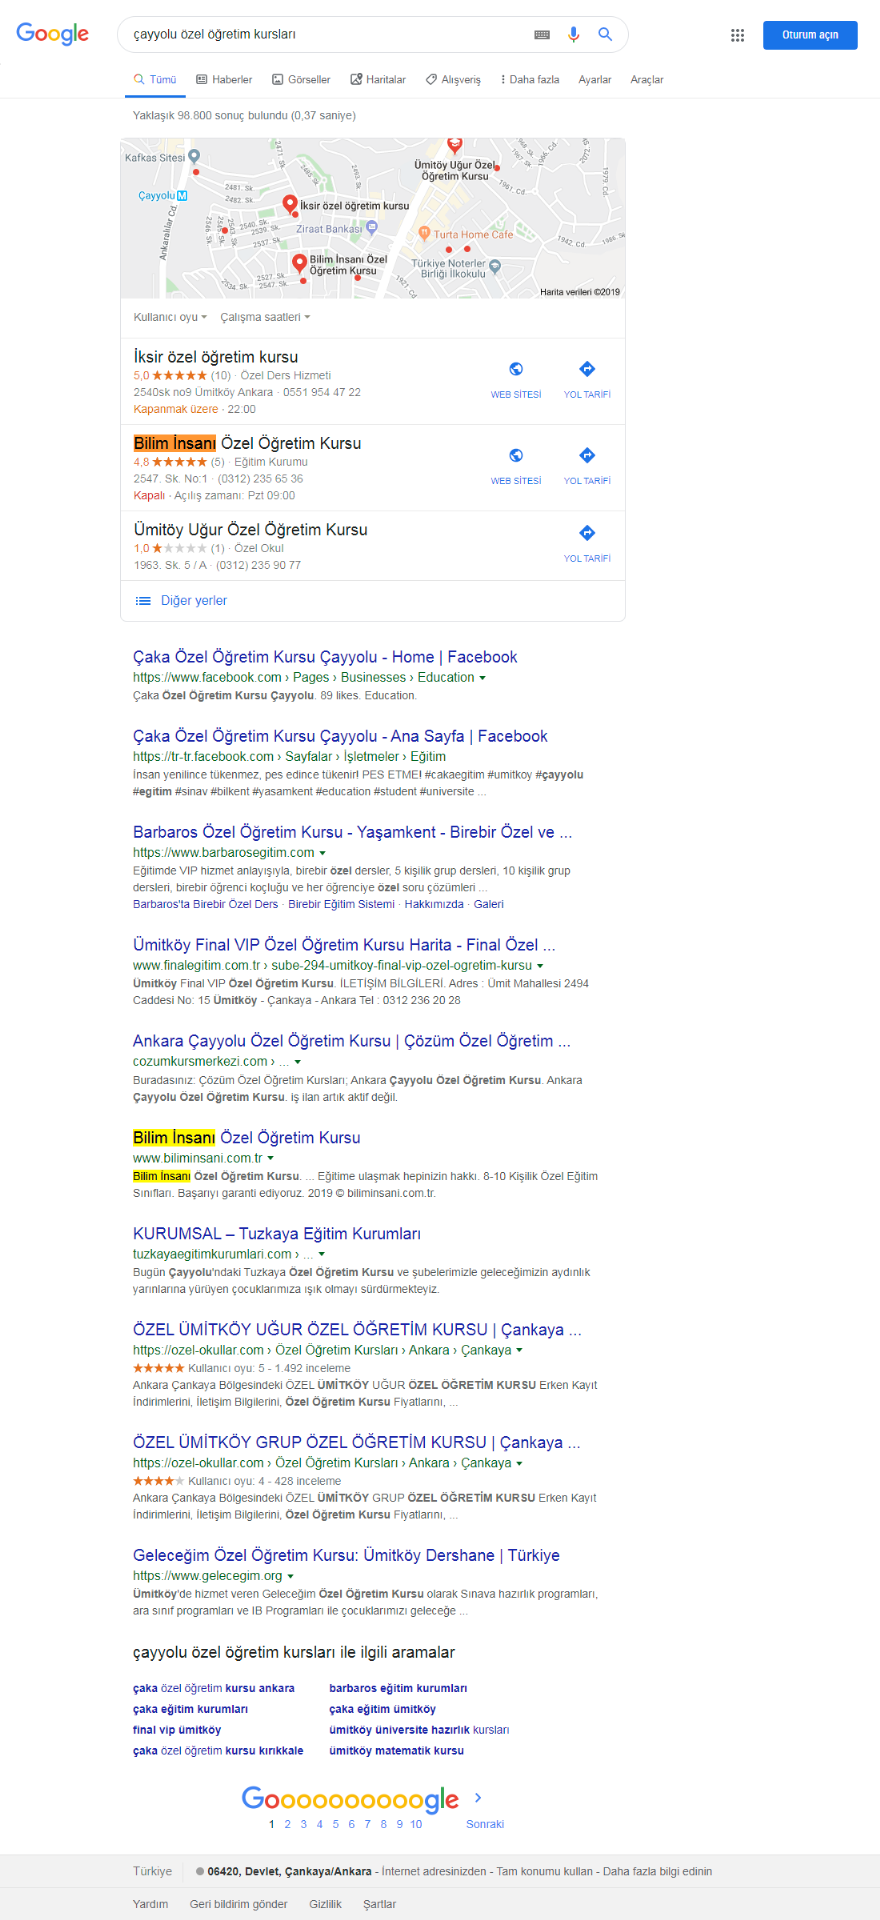The width and height of the screenshot is (880, 1920).
Task: Open ÖZEL ÜMİTKÖY GRUP ÖZEL ÖĞRETİM KURSU result
Action: tap(357, 1443)
